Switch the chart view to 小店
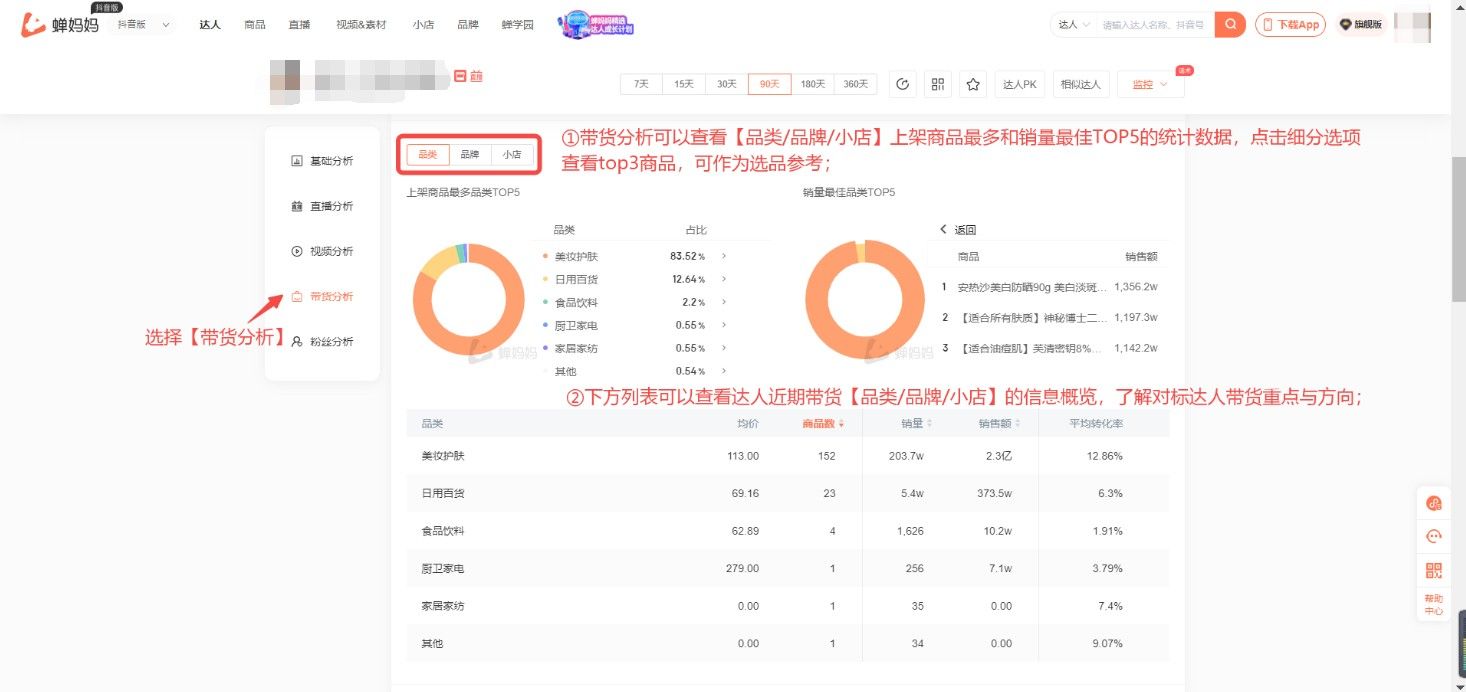1466x692 pixels. tap(513, 155)
